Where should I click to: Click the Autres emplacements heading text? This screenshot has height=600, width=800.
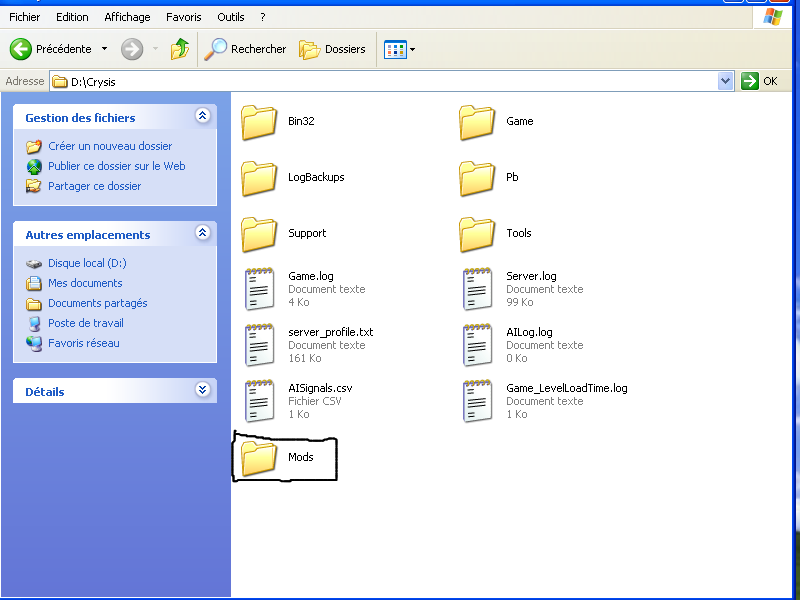tap(88, 235)
